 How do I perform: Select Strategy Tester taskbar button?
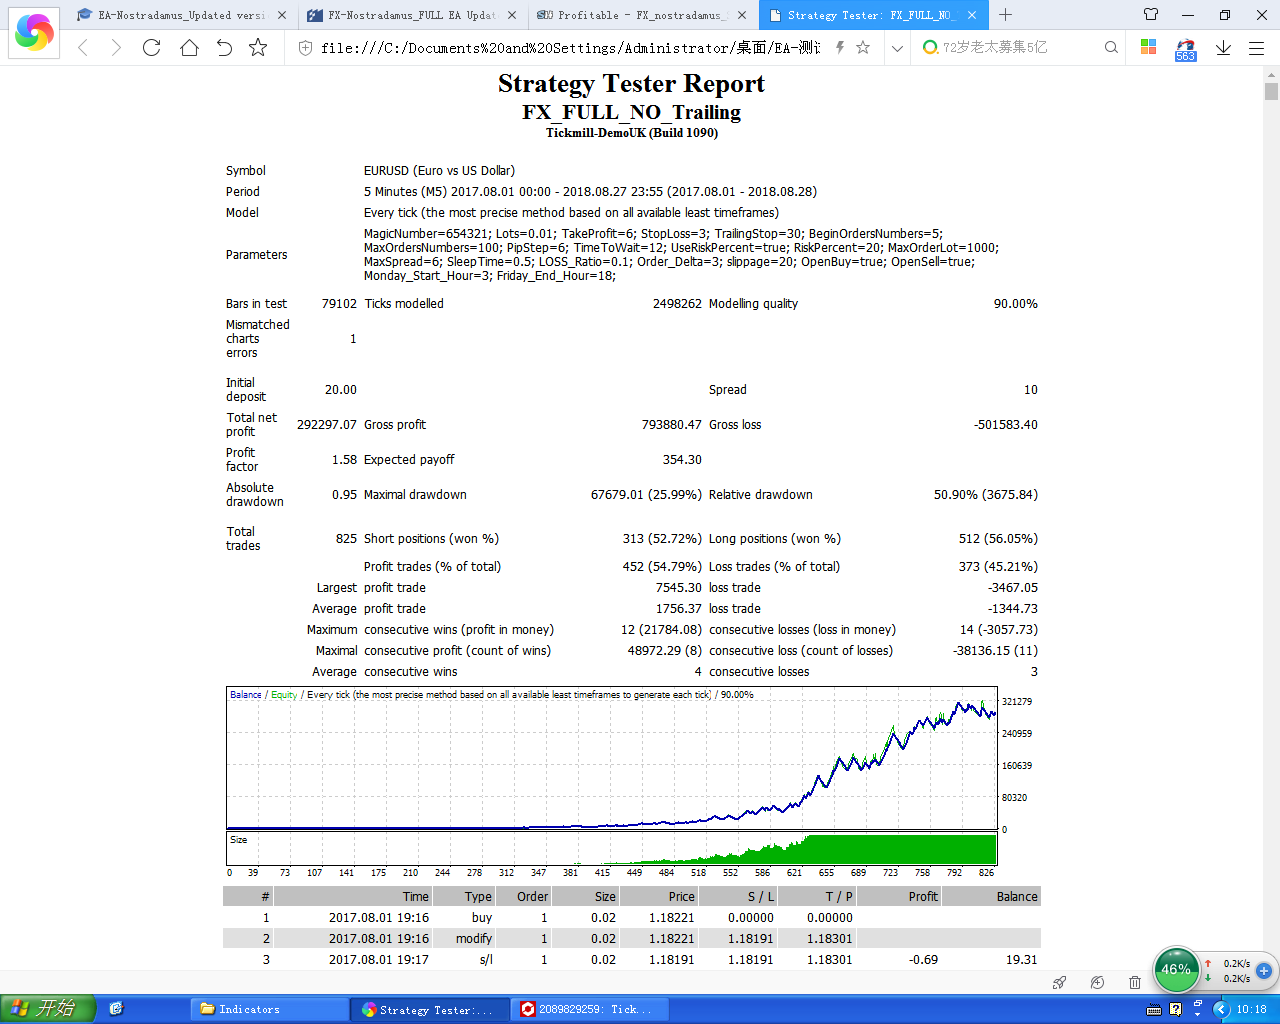click(430, 1009)
